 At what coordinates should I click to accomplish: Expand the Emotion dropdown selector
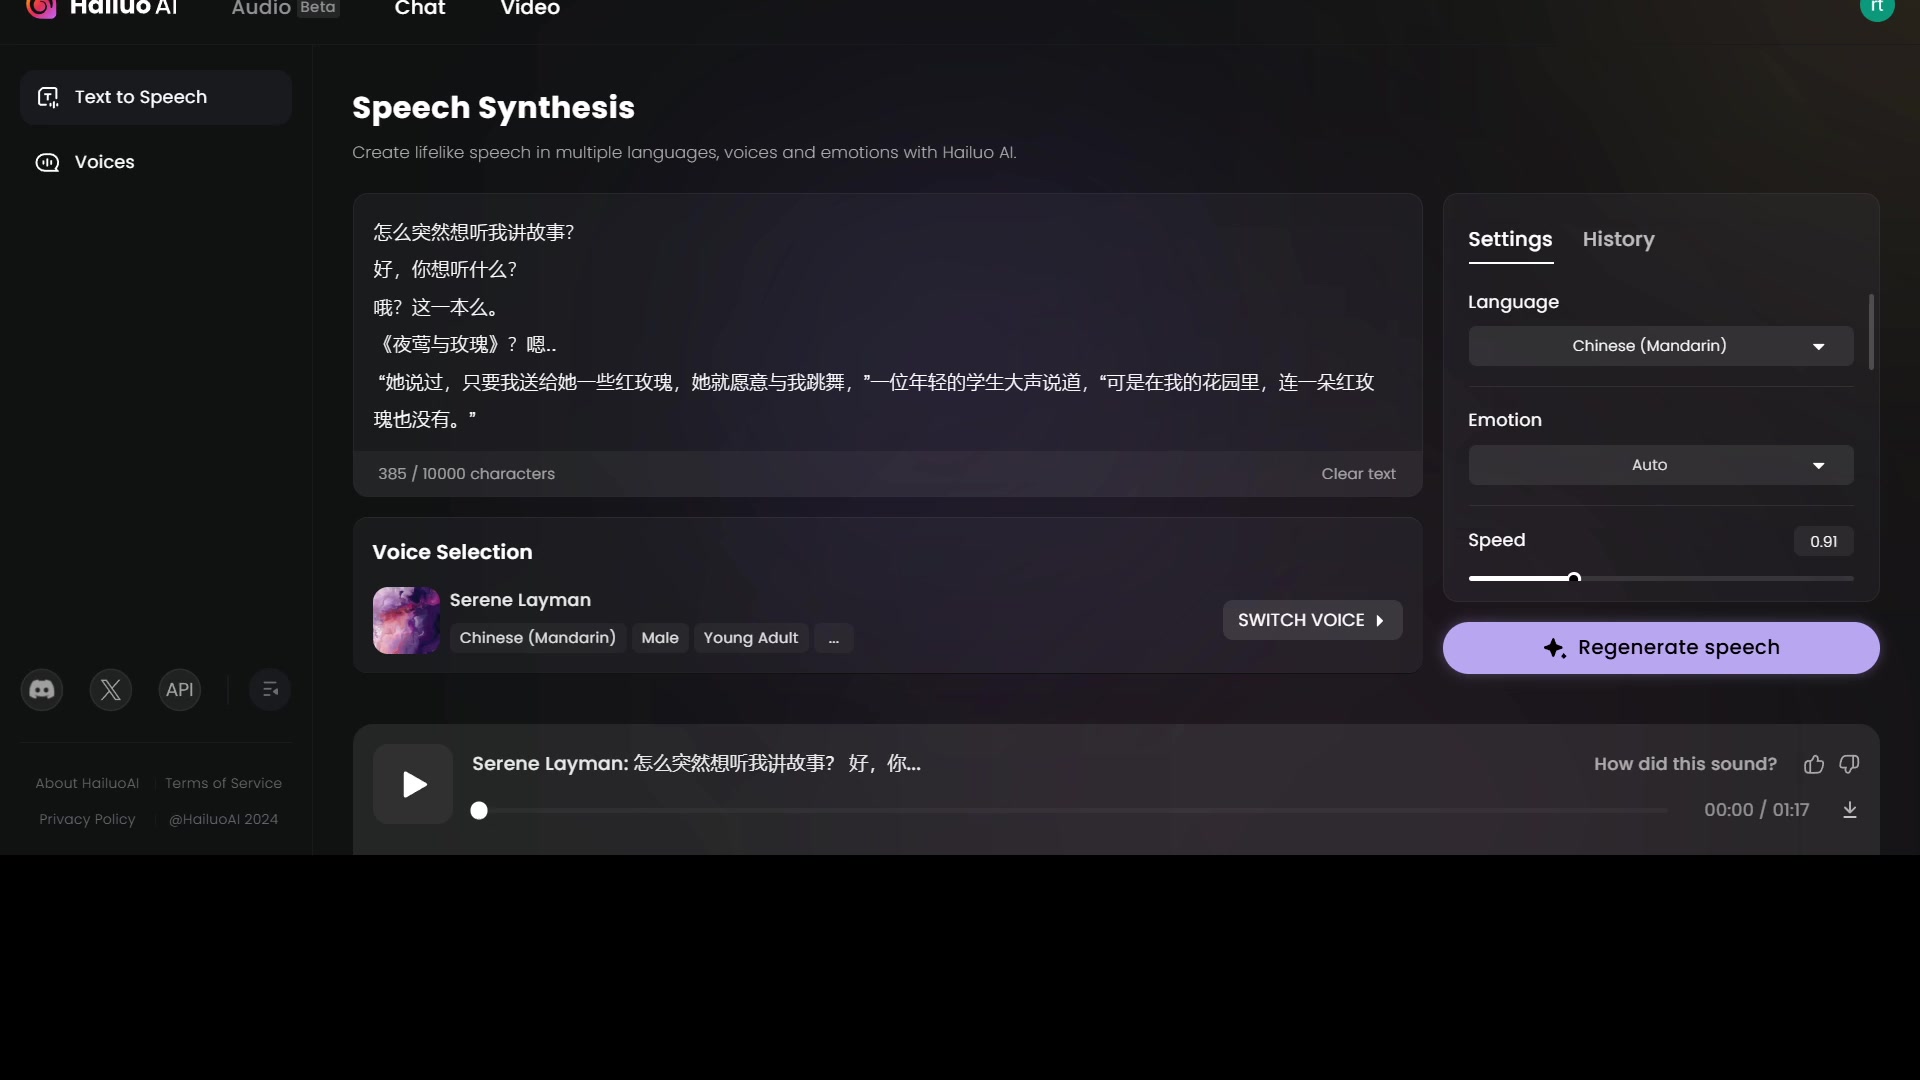click(1662, 464)
